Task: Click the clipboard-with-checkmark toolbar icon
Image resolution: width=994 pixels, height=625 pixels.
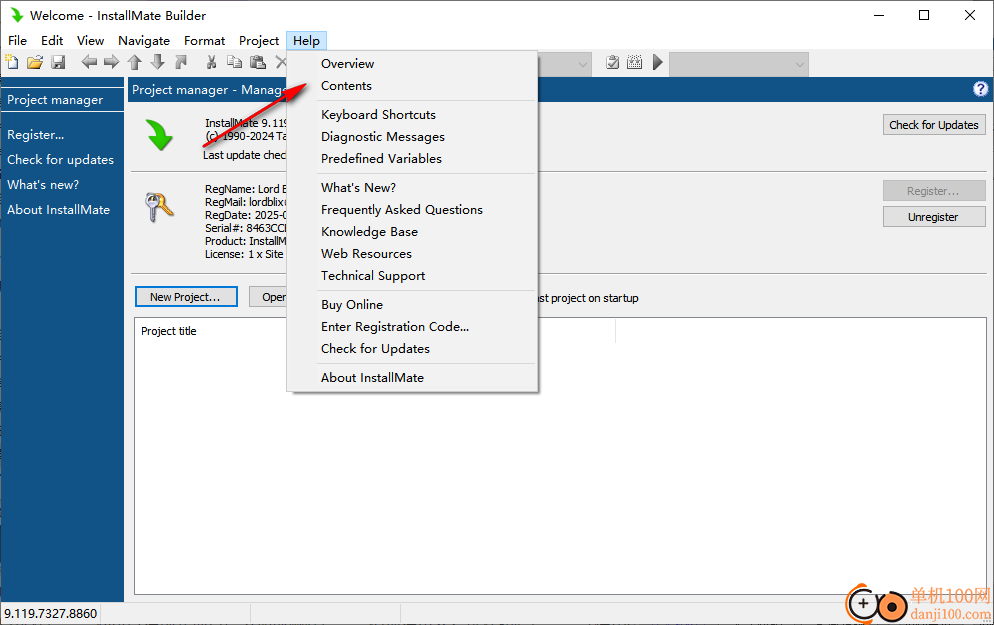Action: pyautogui.click(x=612, y=62)
